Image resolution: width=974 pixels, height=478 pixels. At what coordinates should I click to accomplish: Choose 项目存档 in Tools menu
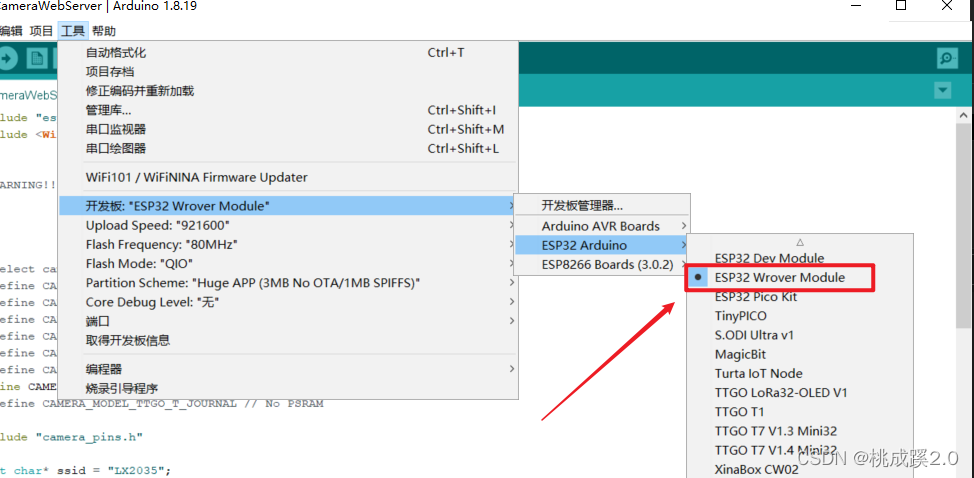coord(288,72)
